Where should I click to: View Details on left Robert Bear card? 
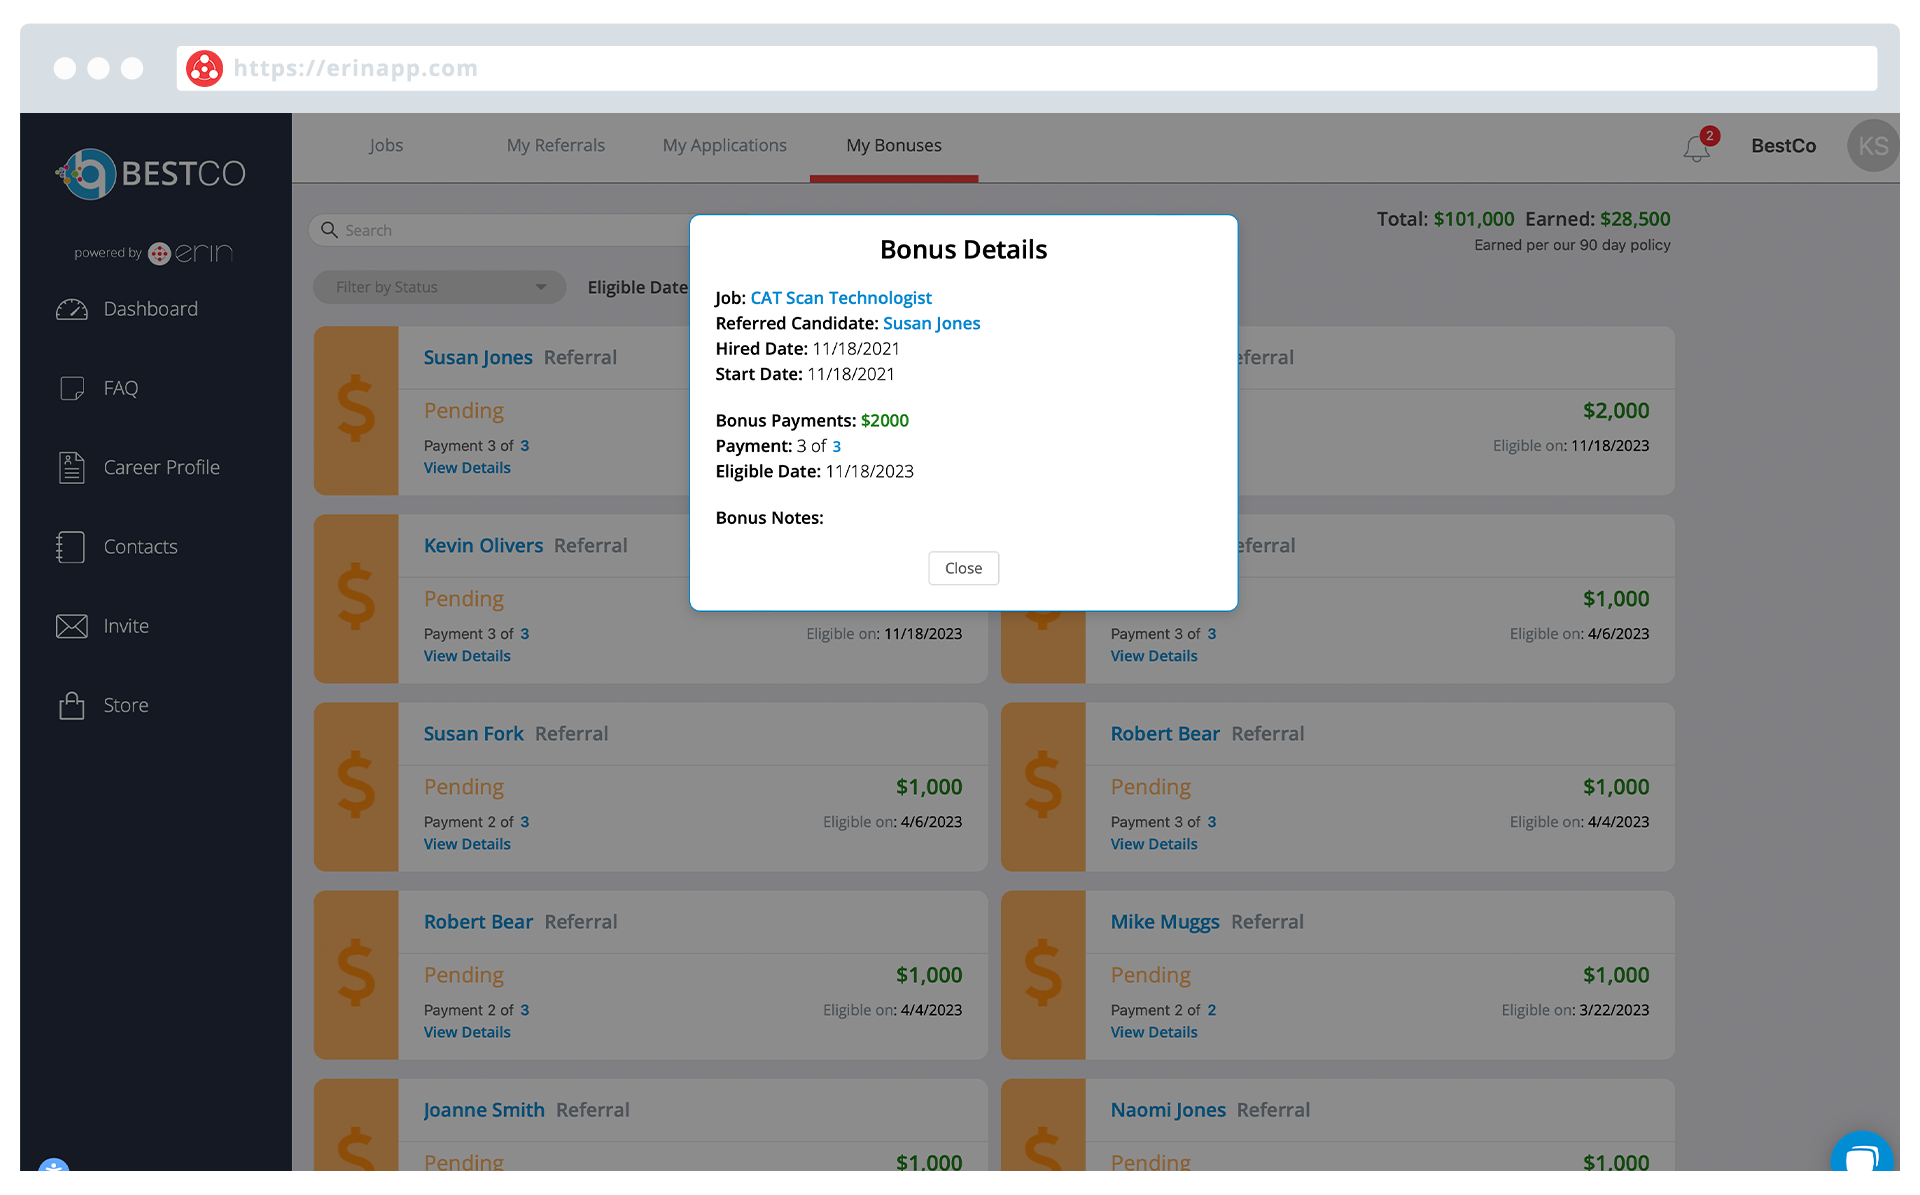[x=467, y=1032]
